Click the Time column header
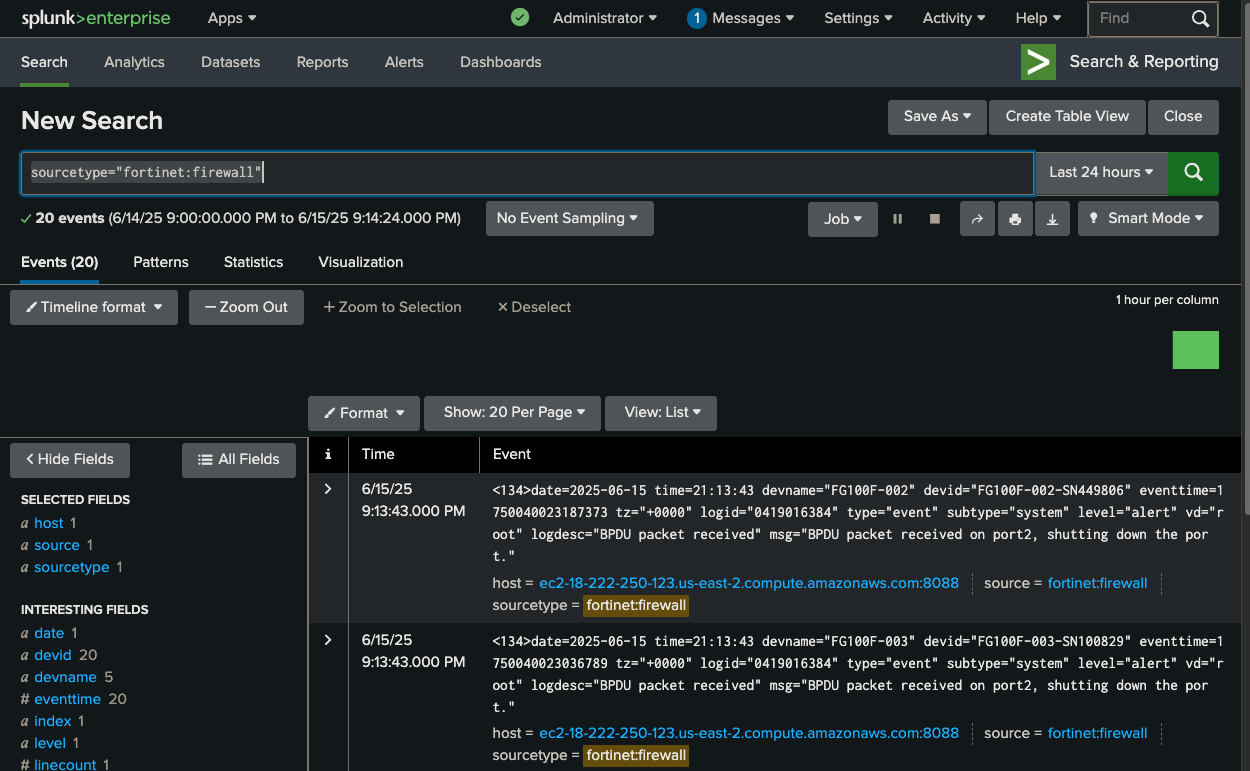The image size is (1250, 771). coord(378,454)
